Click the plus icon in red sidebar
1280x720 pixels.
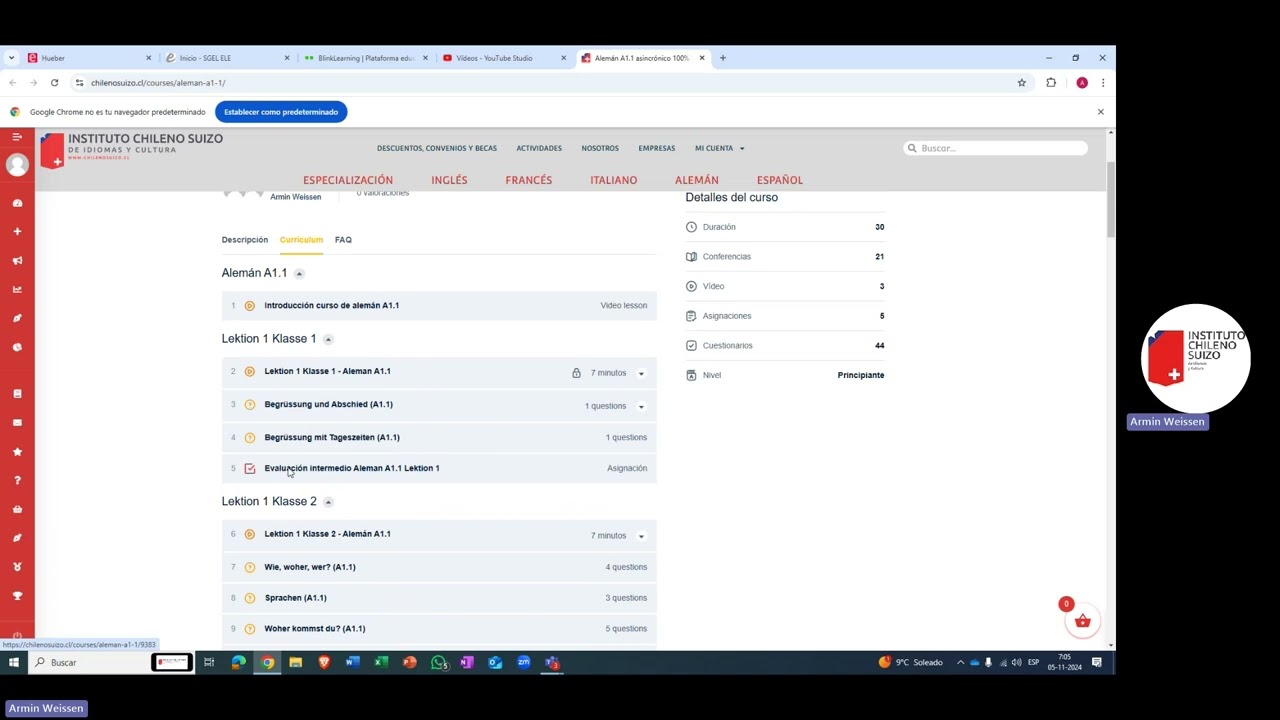[x=17, y=232]
